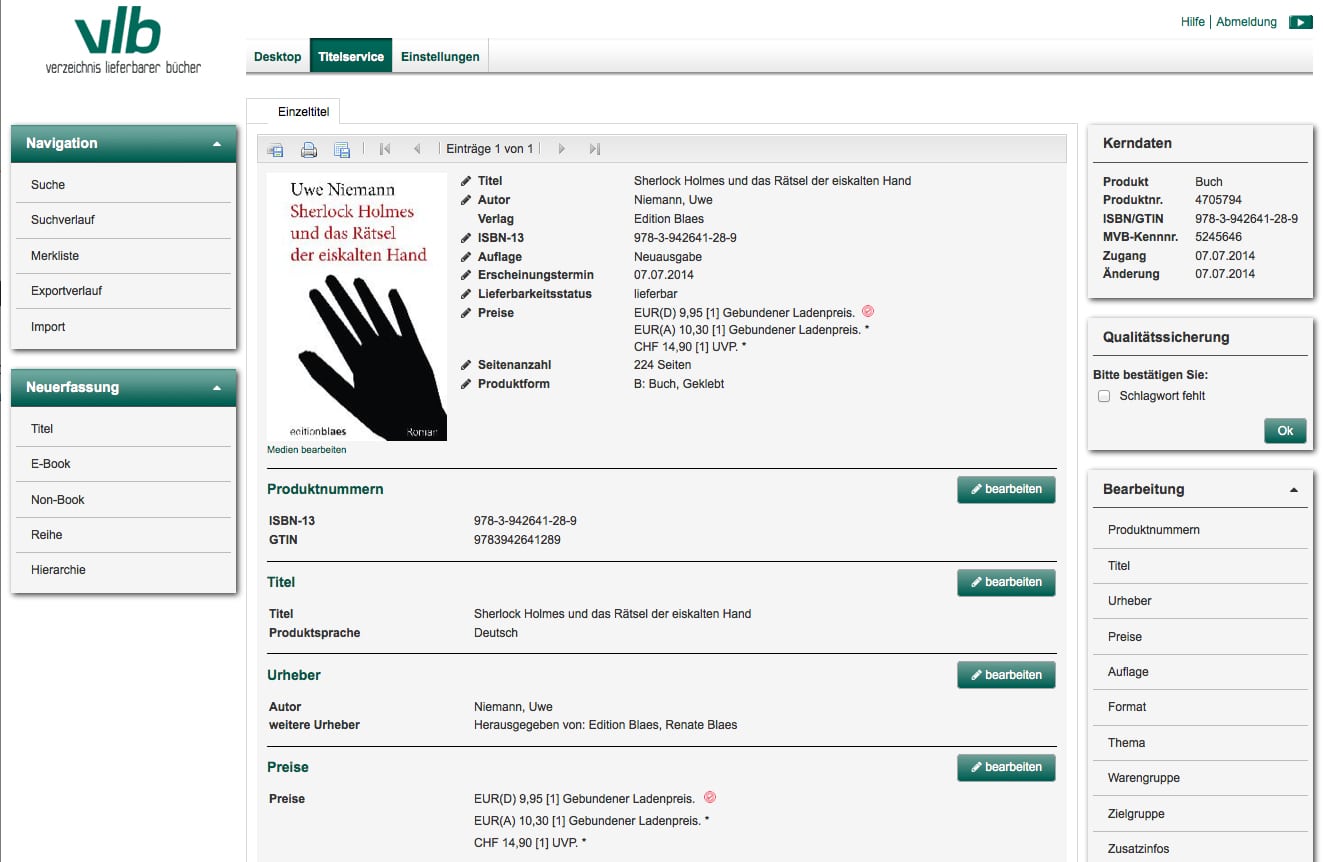Screen dimensions: 1323x862
Task: Click the Abmeldung logout link
Action: (1246, 22)
